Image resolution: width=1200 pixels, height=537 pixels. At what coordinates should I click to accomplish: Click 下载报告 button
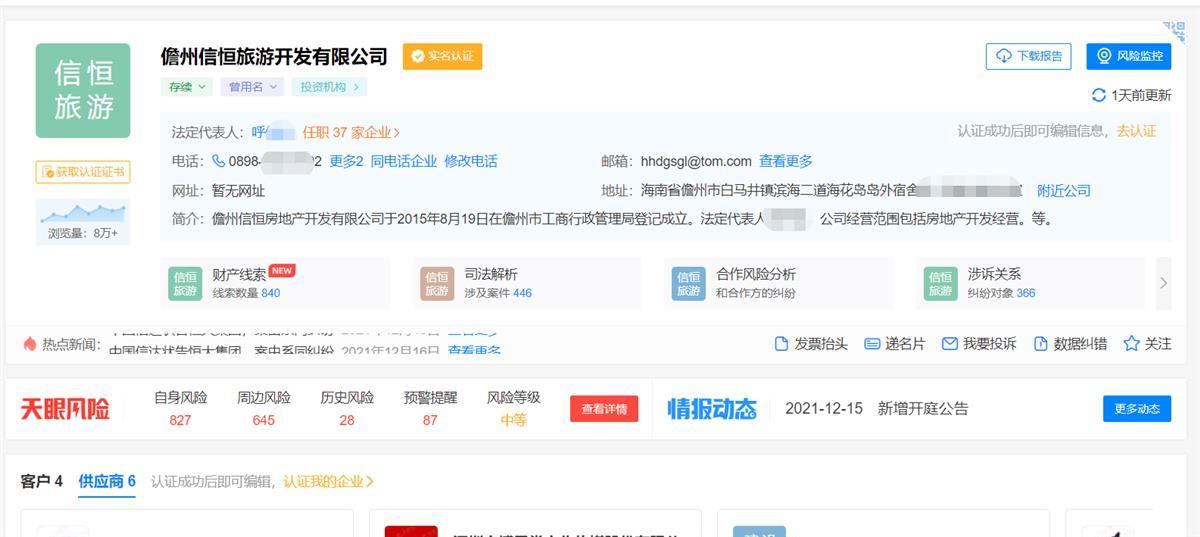tap(1029, 56)
